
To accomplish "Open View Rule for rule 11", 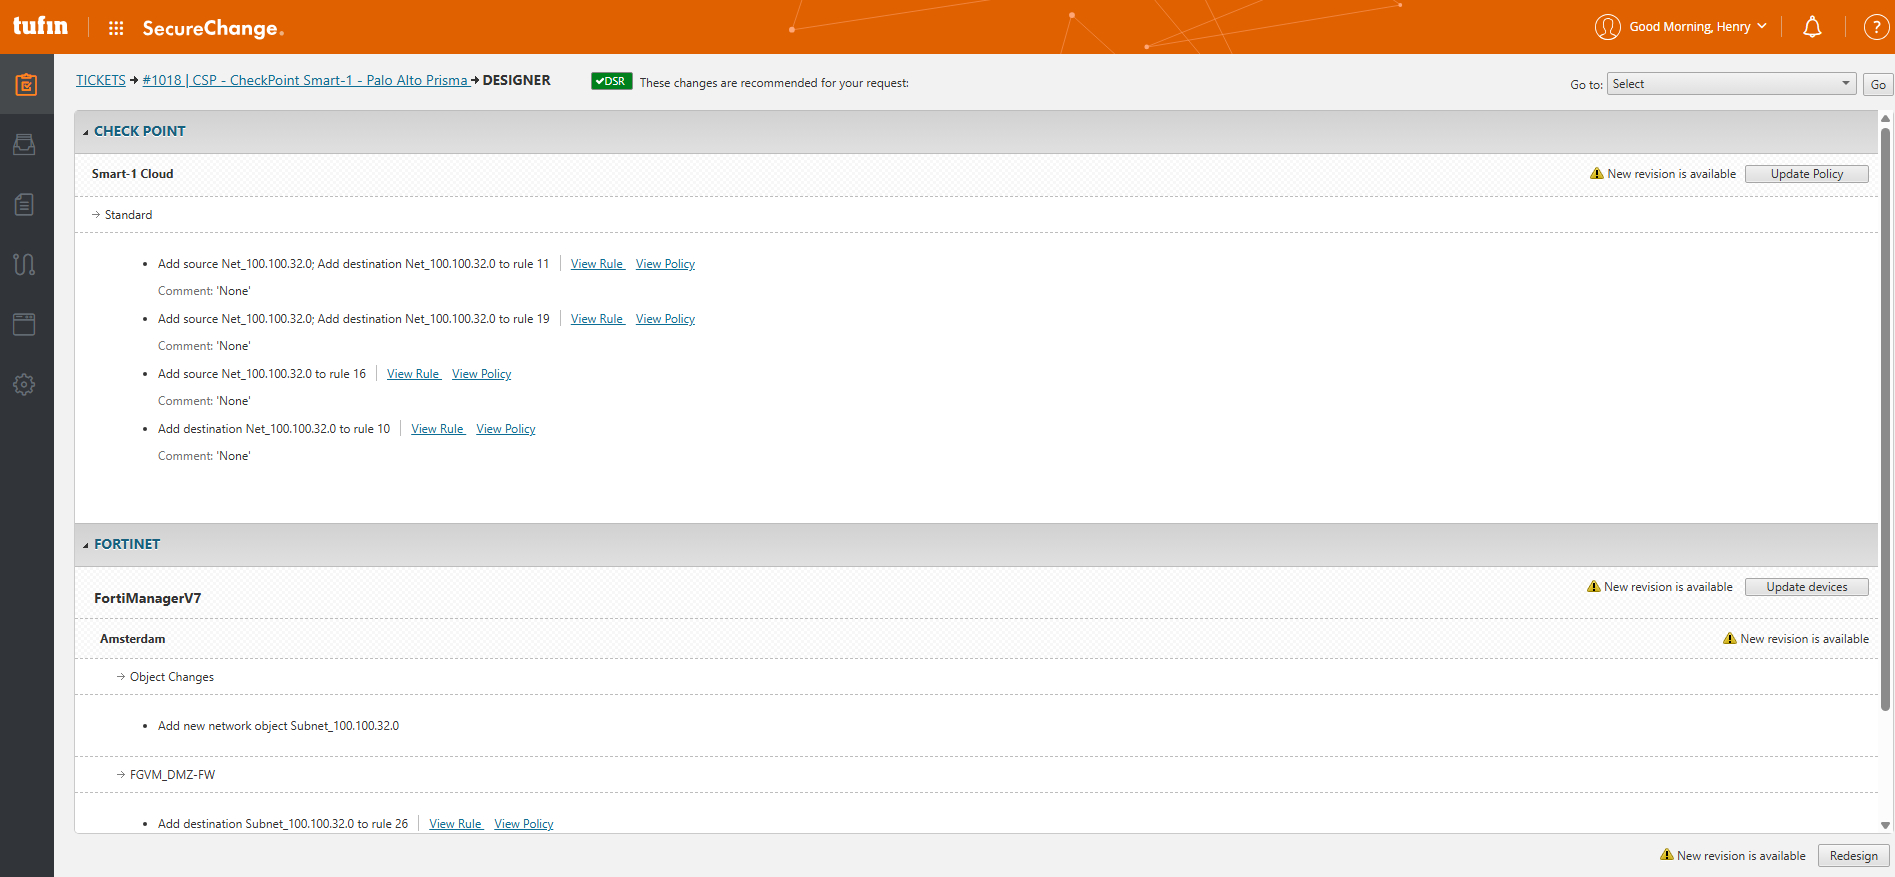I will click(597, 264).
